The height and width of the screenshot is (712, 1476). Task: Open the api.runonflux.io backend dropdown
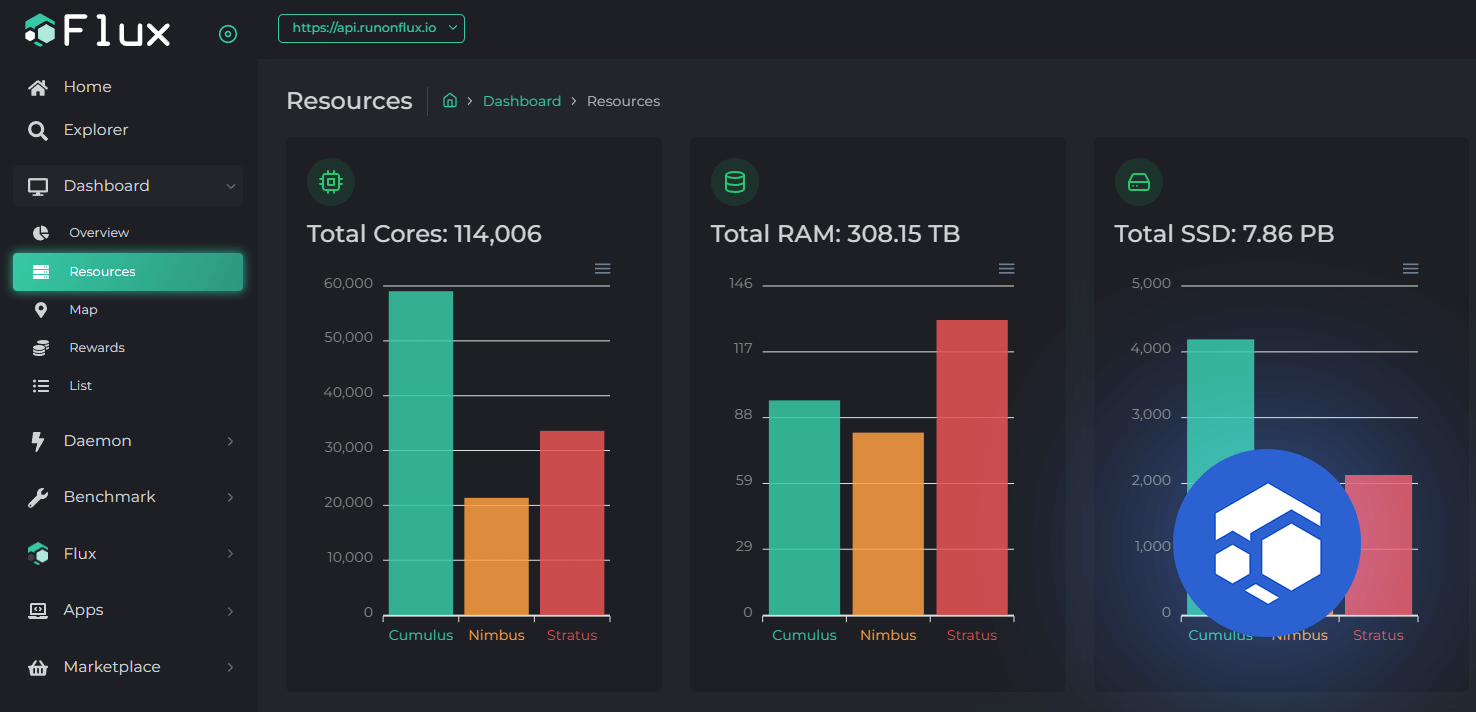tap(371, 28)
